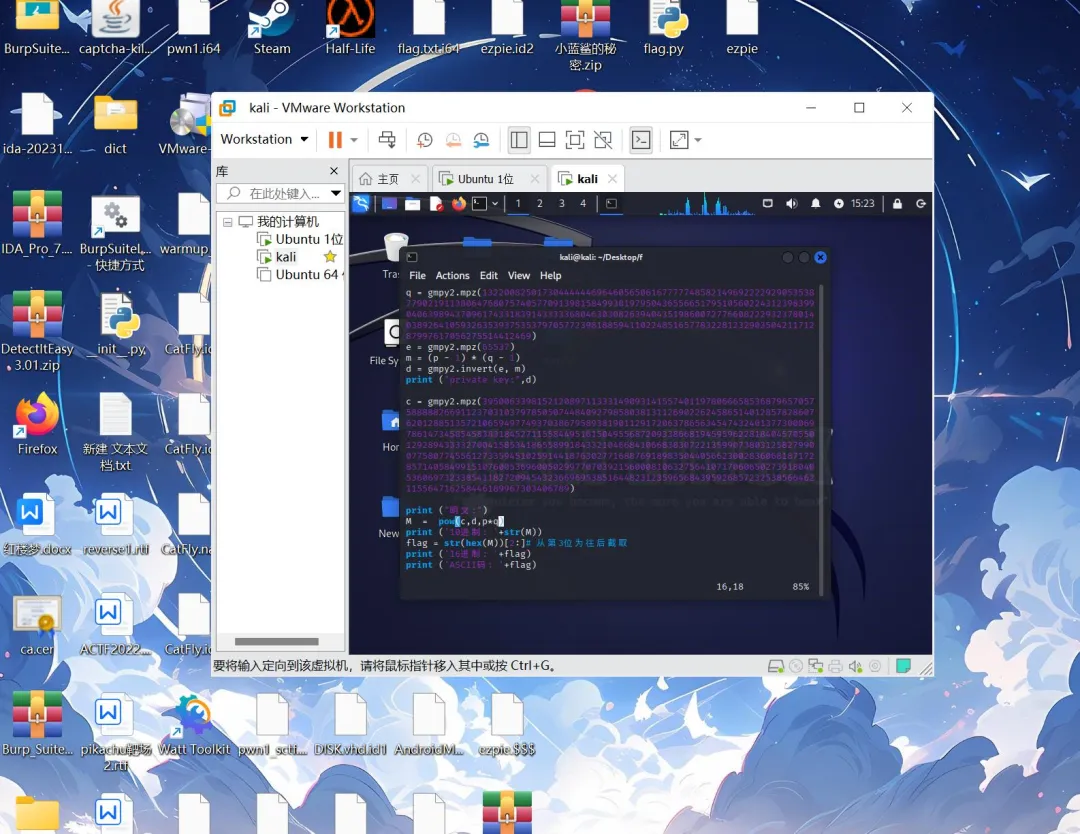The height and width of the screenshot is (834, 1080).
Task: Click sound card status icon
Action: click(x=855, y=666)
